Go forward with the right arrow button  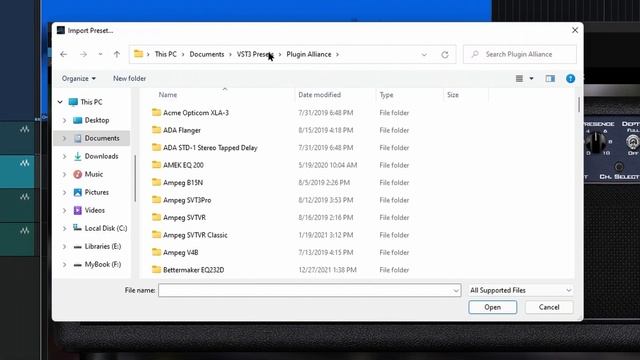[x=83, y=54]
